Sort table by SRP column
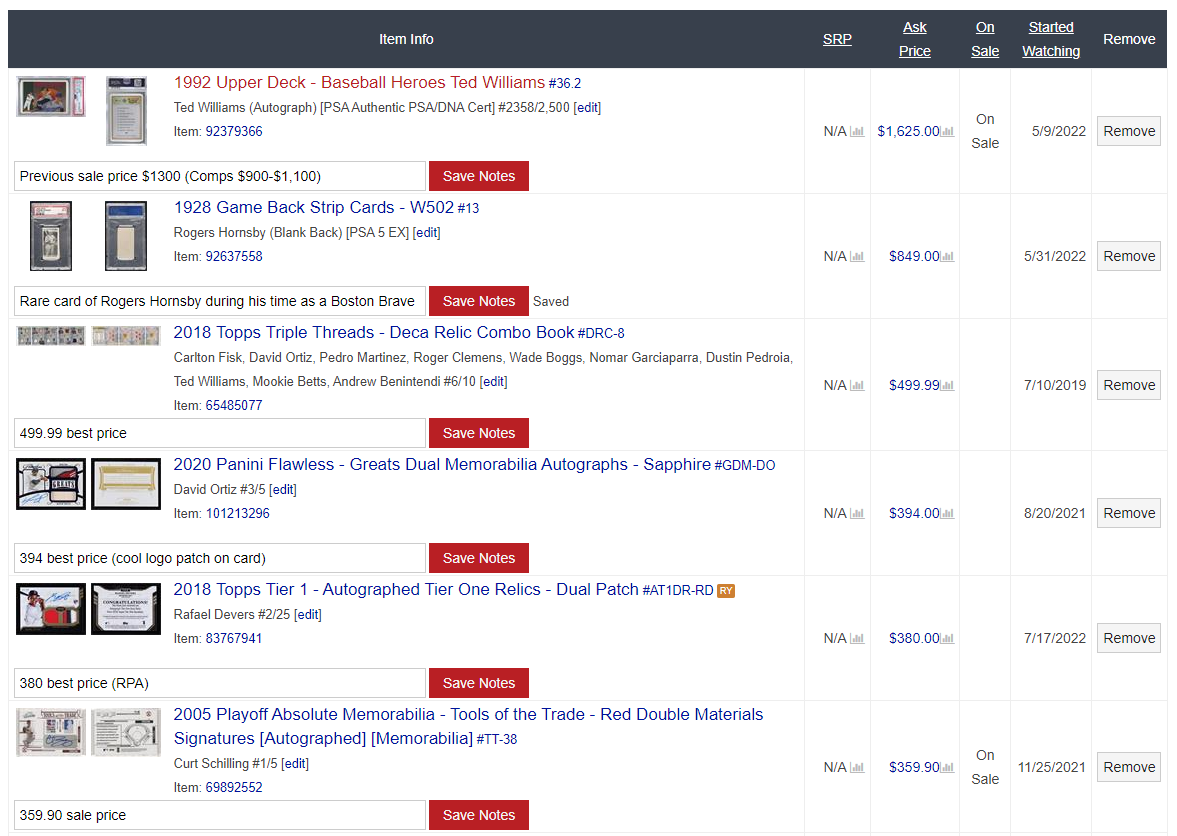Image resolution: width=1177 pixels, height=836 pixels. click(837, 39)
